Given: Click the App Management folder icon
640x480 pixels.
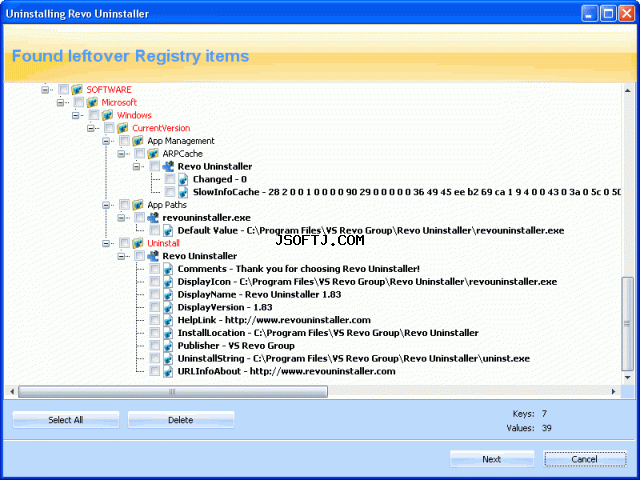Looking at the screenshot, I should [138, 141].
